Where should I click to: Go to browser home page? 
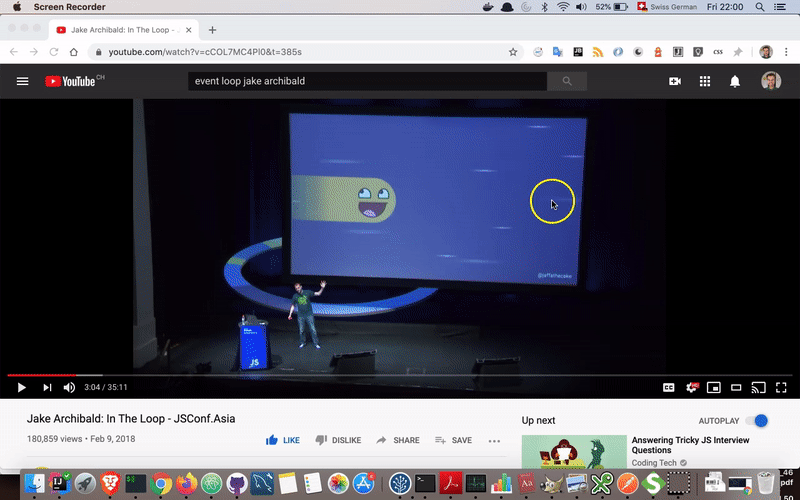pos(73,52)
